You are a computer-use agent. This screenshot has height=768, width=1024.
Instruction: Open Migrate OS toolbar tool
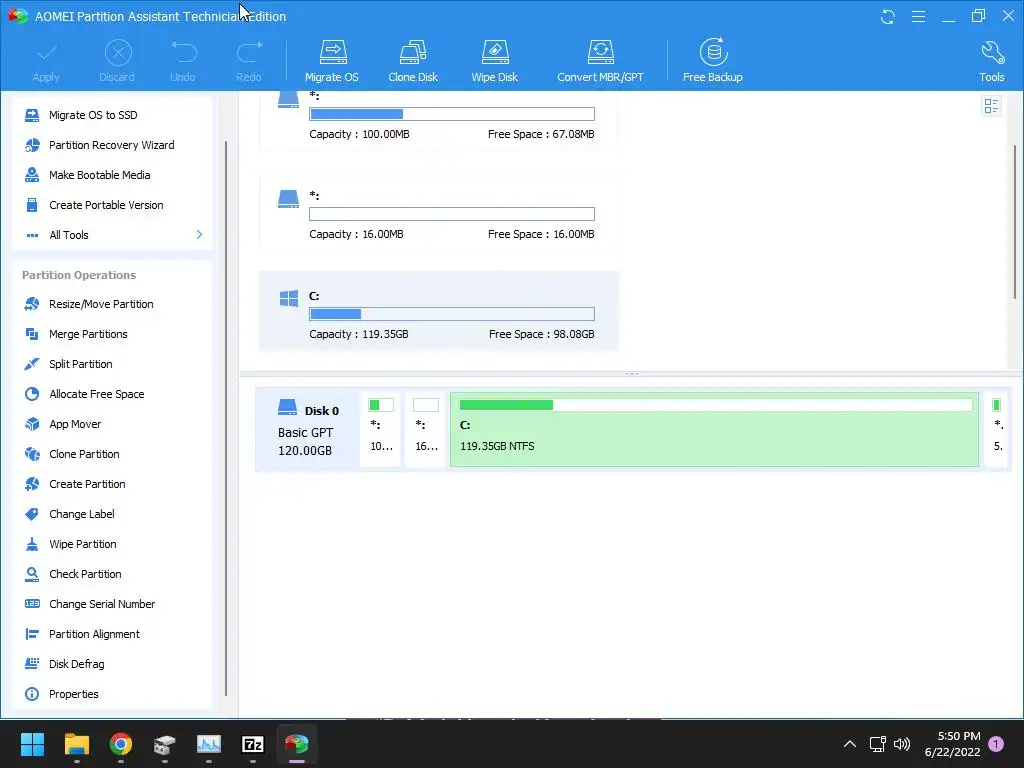pyautogui.click(x=332, y=61)
